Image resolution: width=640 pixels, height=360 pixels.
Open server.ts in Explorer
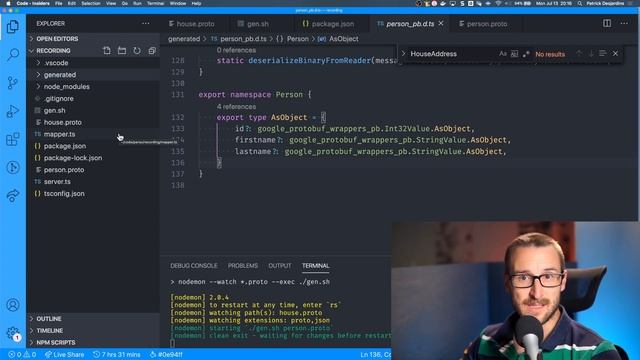tap(93, 181)
